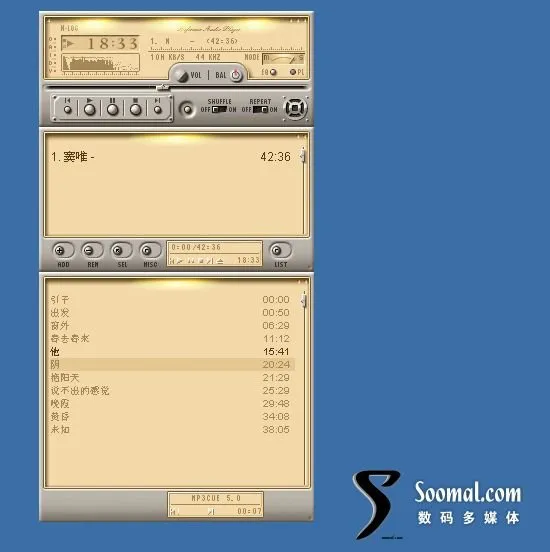Click the eject/open round button beside Shuffle
Screen dimensions: 550x552
tap(187, 109)
